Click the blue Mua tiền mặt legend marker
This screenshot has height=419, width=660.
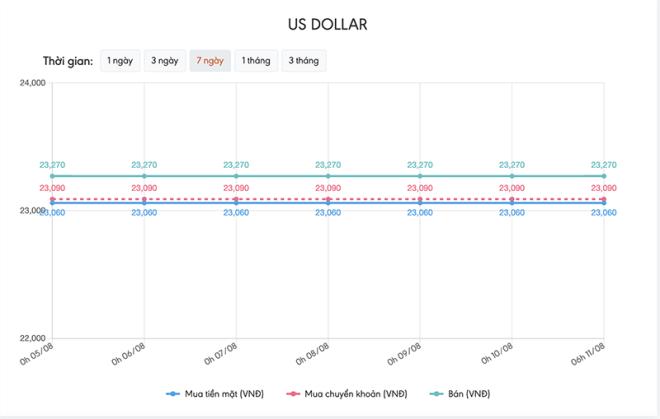coord(174,393)
